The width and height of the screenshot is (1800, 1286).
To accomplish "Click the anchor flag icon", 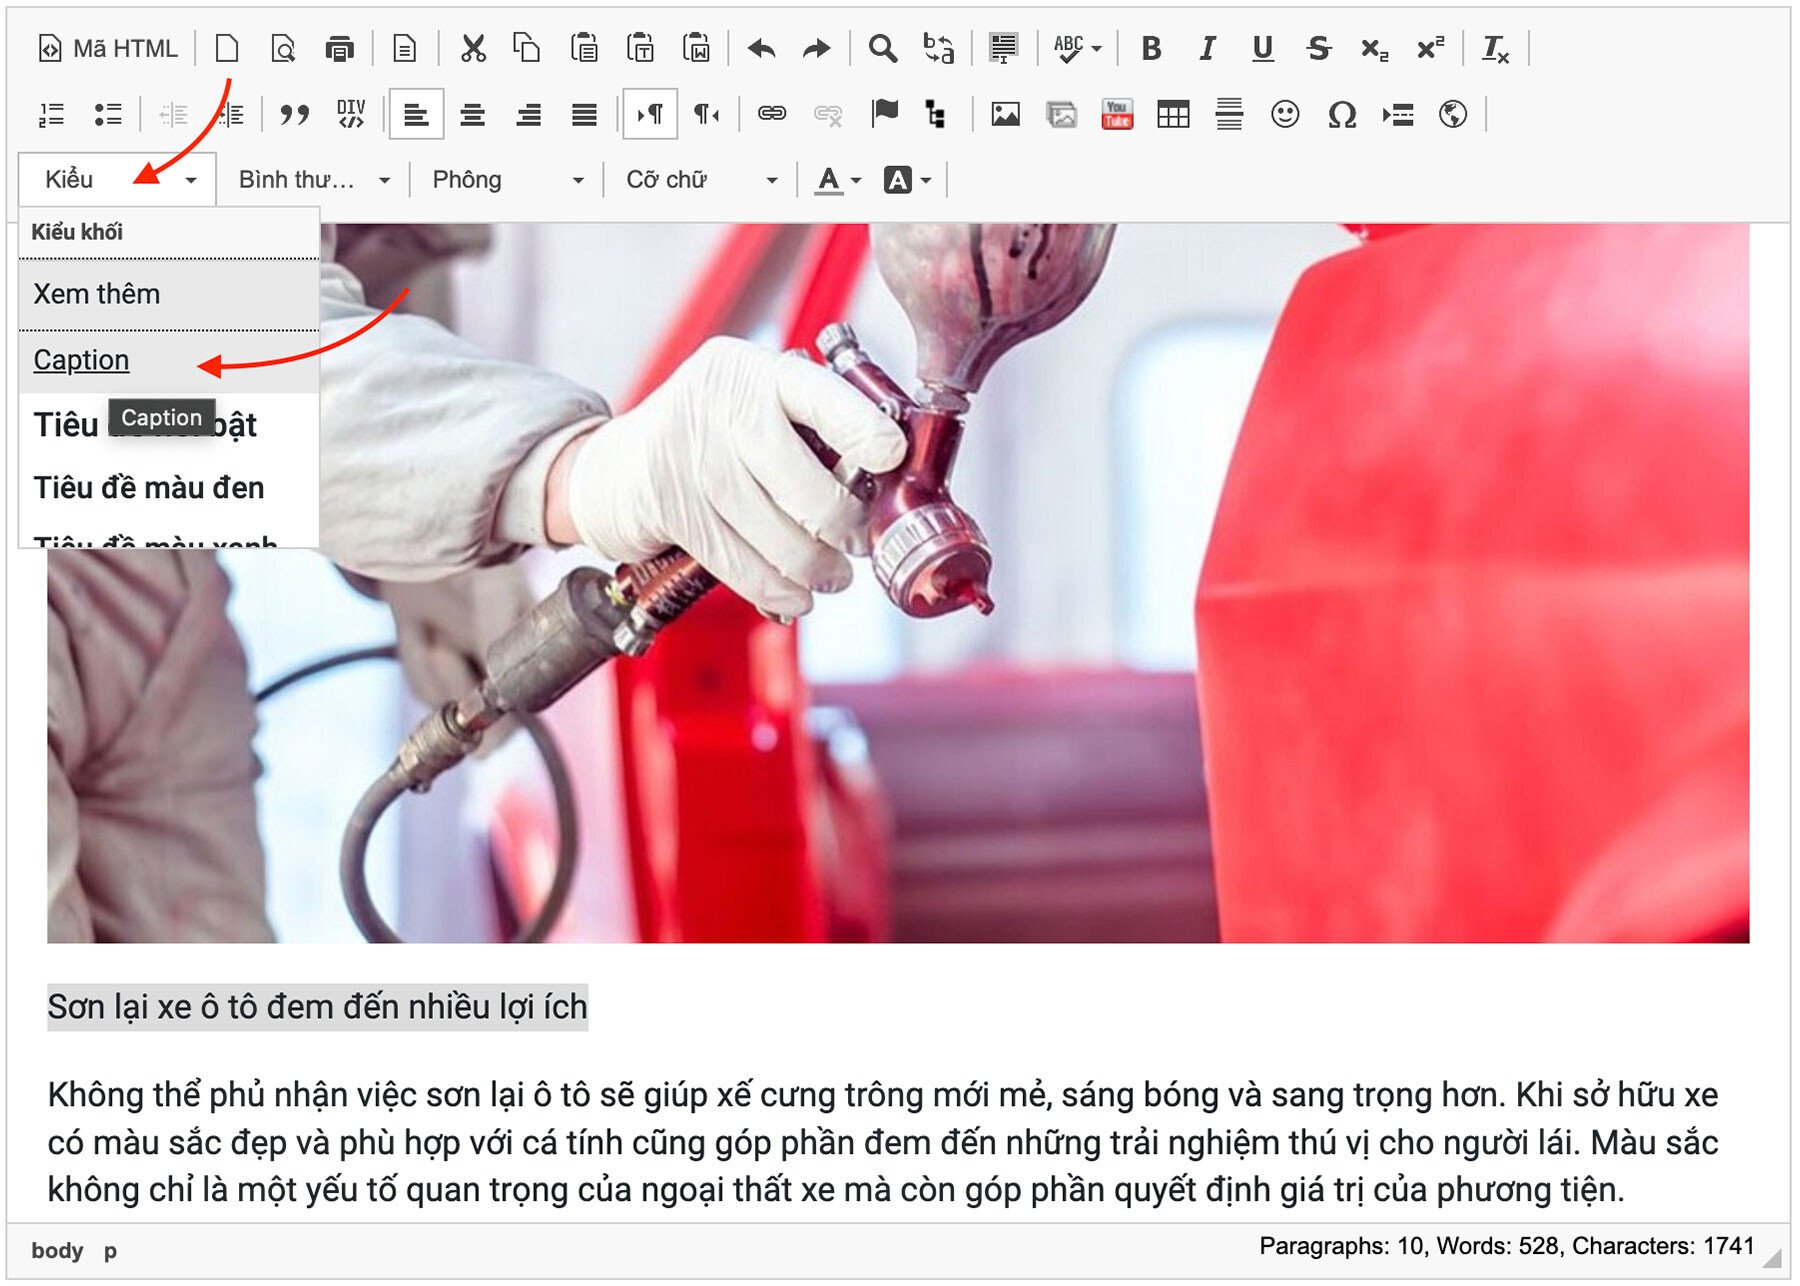I will (884, 114).
